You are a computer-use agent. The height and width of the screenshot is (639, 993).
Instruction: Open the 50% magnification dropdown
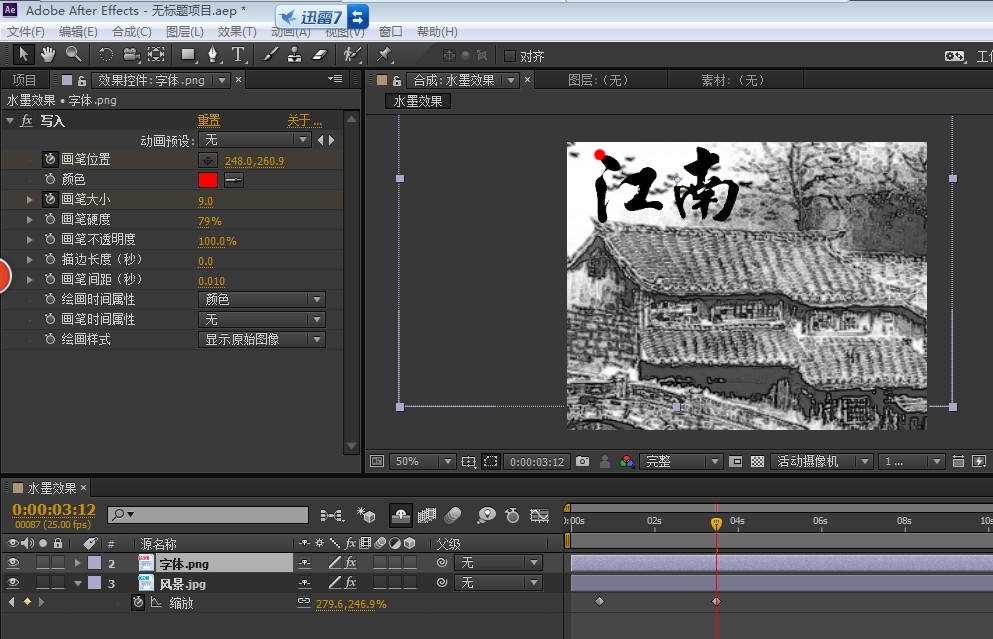(x=421, y=462)
